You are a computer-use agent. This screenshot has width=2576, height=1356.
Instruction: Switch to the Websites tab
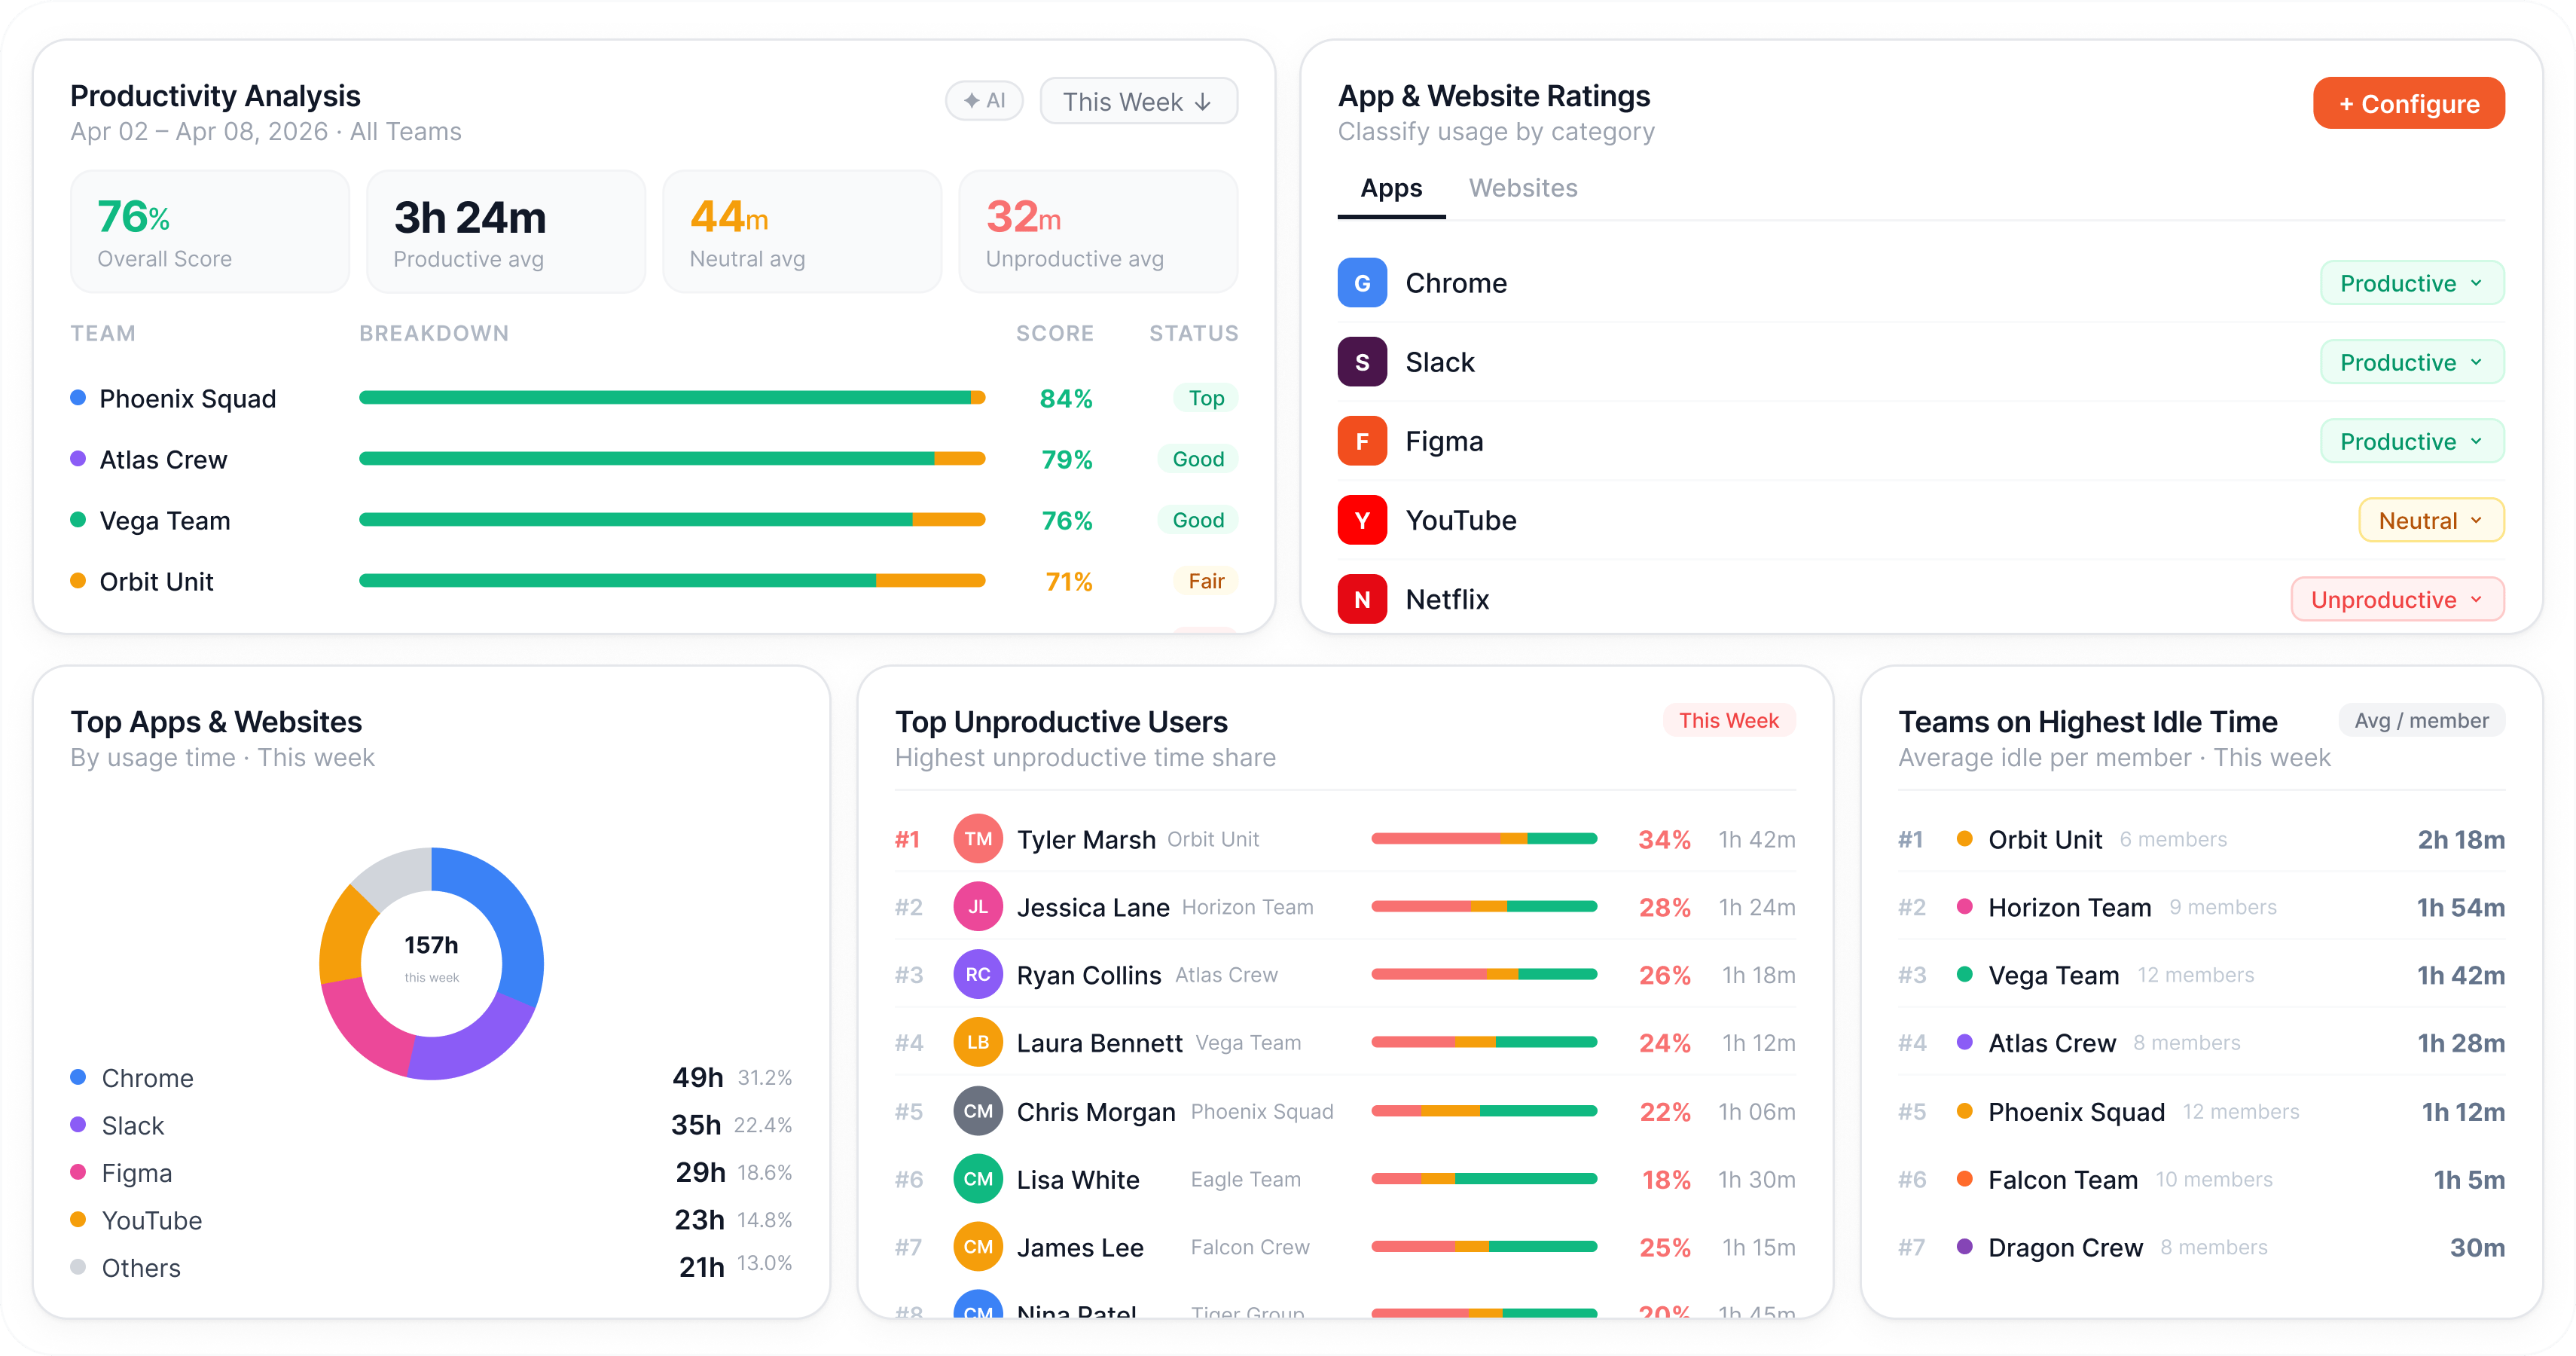coord(1522,188)
